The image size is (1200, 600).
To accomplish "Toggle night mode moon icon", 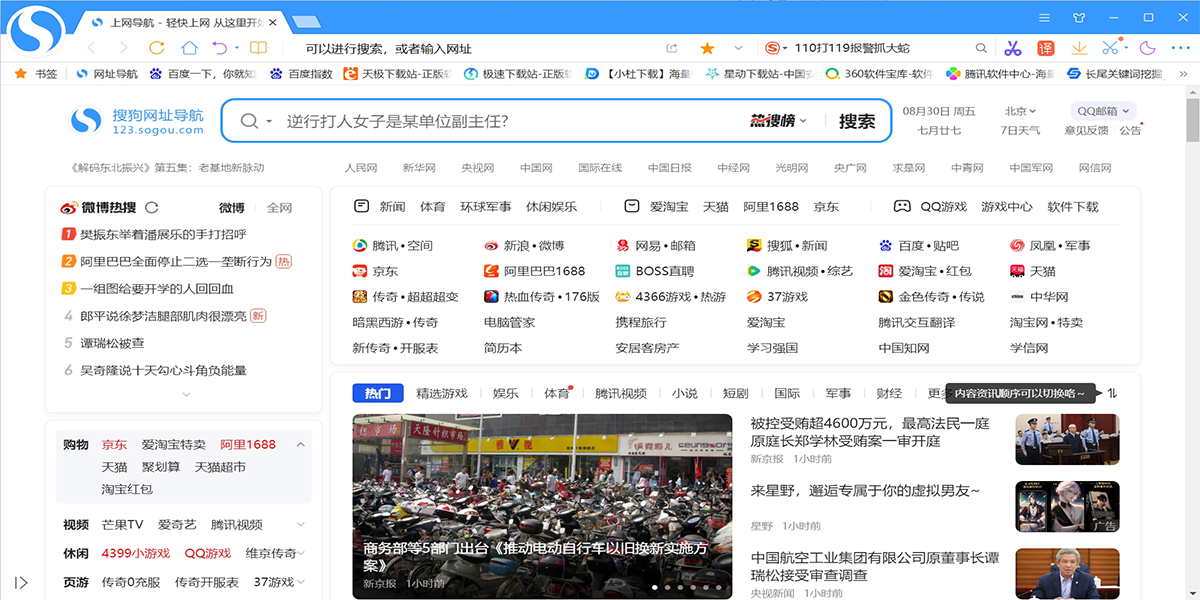I will pos(1147,48).
